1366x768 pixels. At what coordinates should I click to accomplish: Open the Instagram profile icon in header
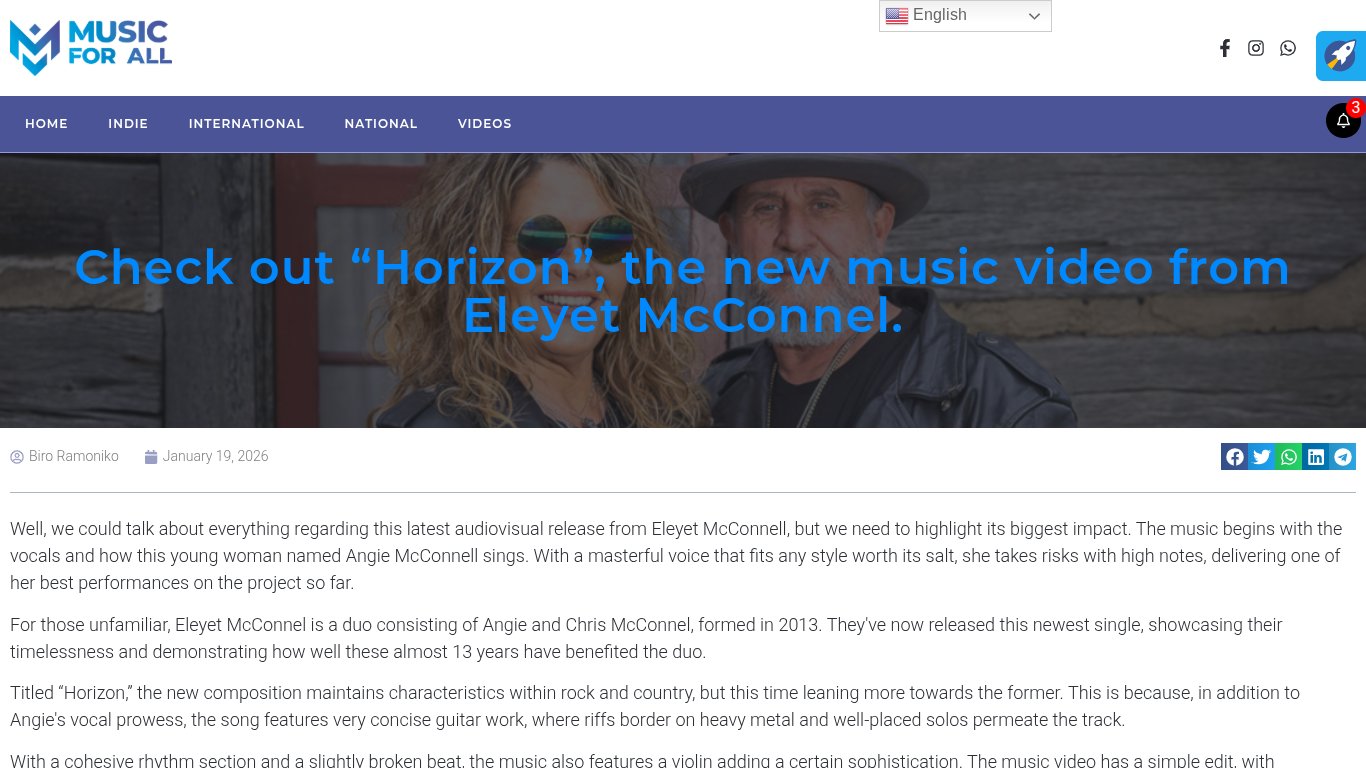tap(1256, 48)
